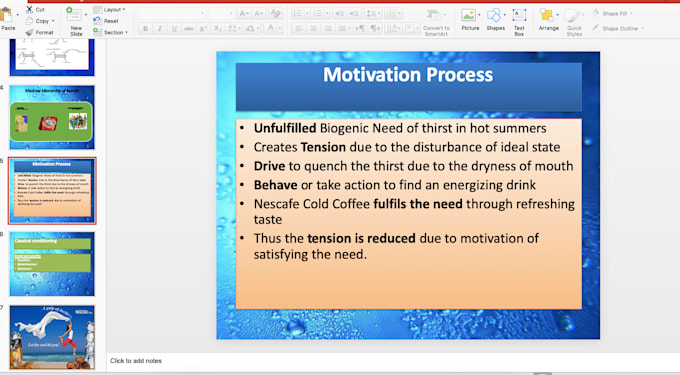This screenshot has width=680, height=375.
Task: Click the font name box
Action: [x=172, y=13]
